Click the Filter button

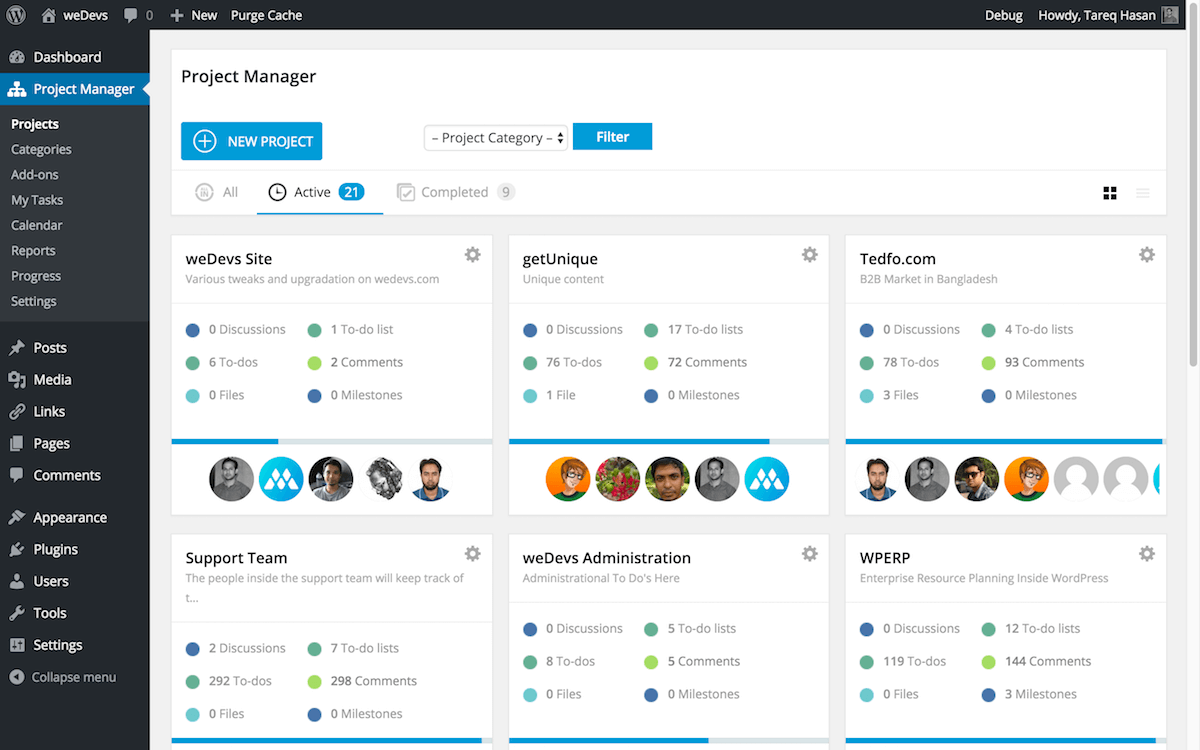[612, 136]
